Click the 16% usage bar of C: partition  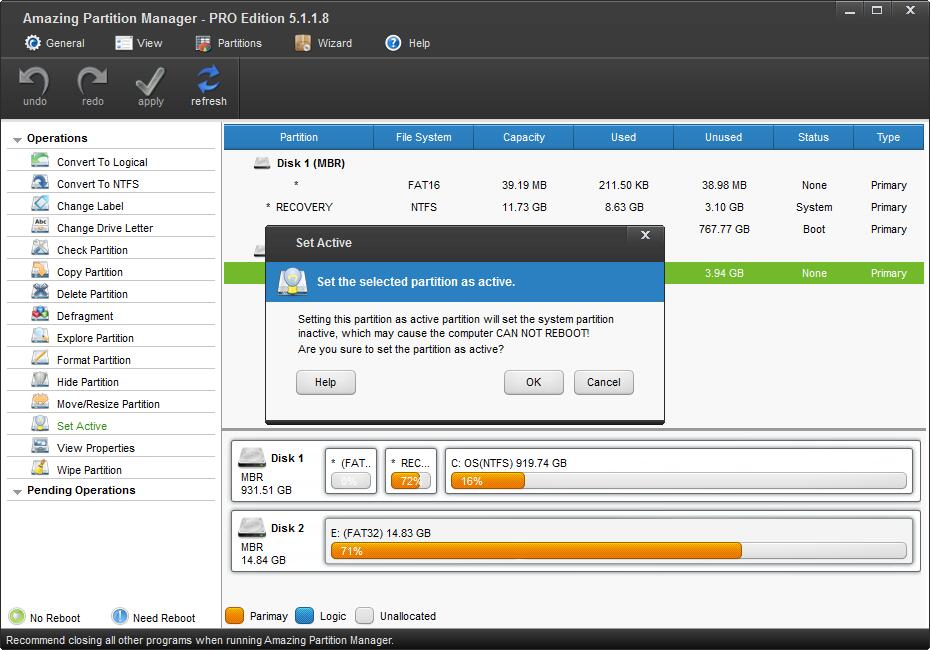point(679,481)
